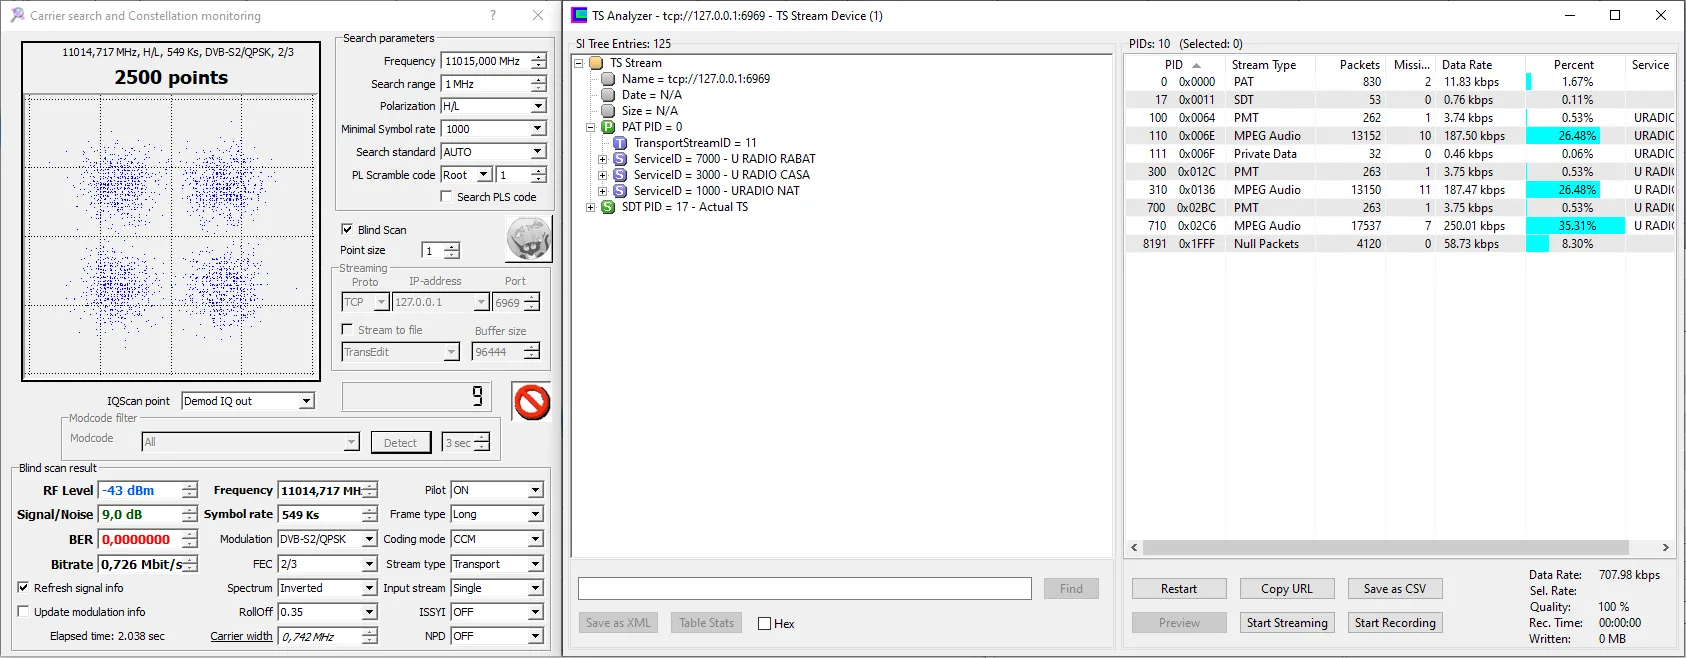Click the Start Recording button
The height and width of the screenshot is (658, 1686).
click(1394, 623)
